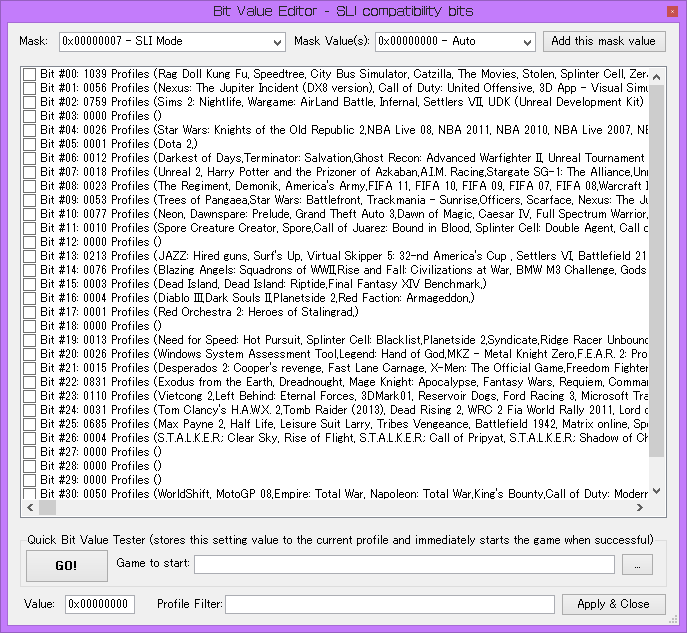Select the 'Bit #30: 0050 Profiles' row
Viewport: 687px width, 633px height.
coord(336,494)
